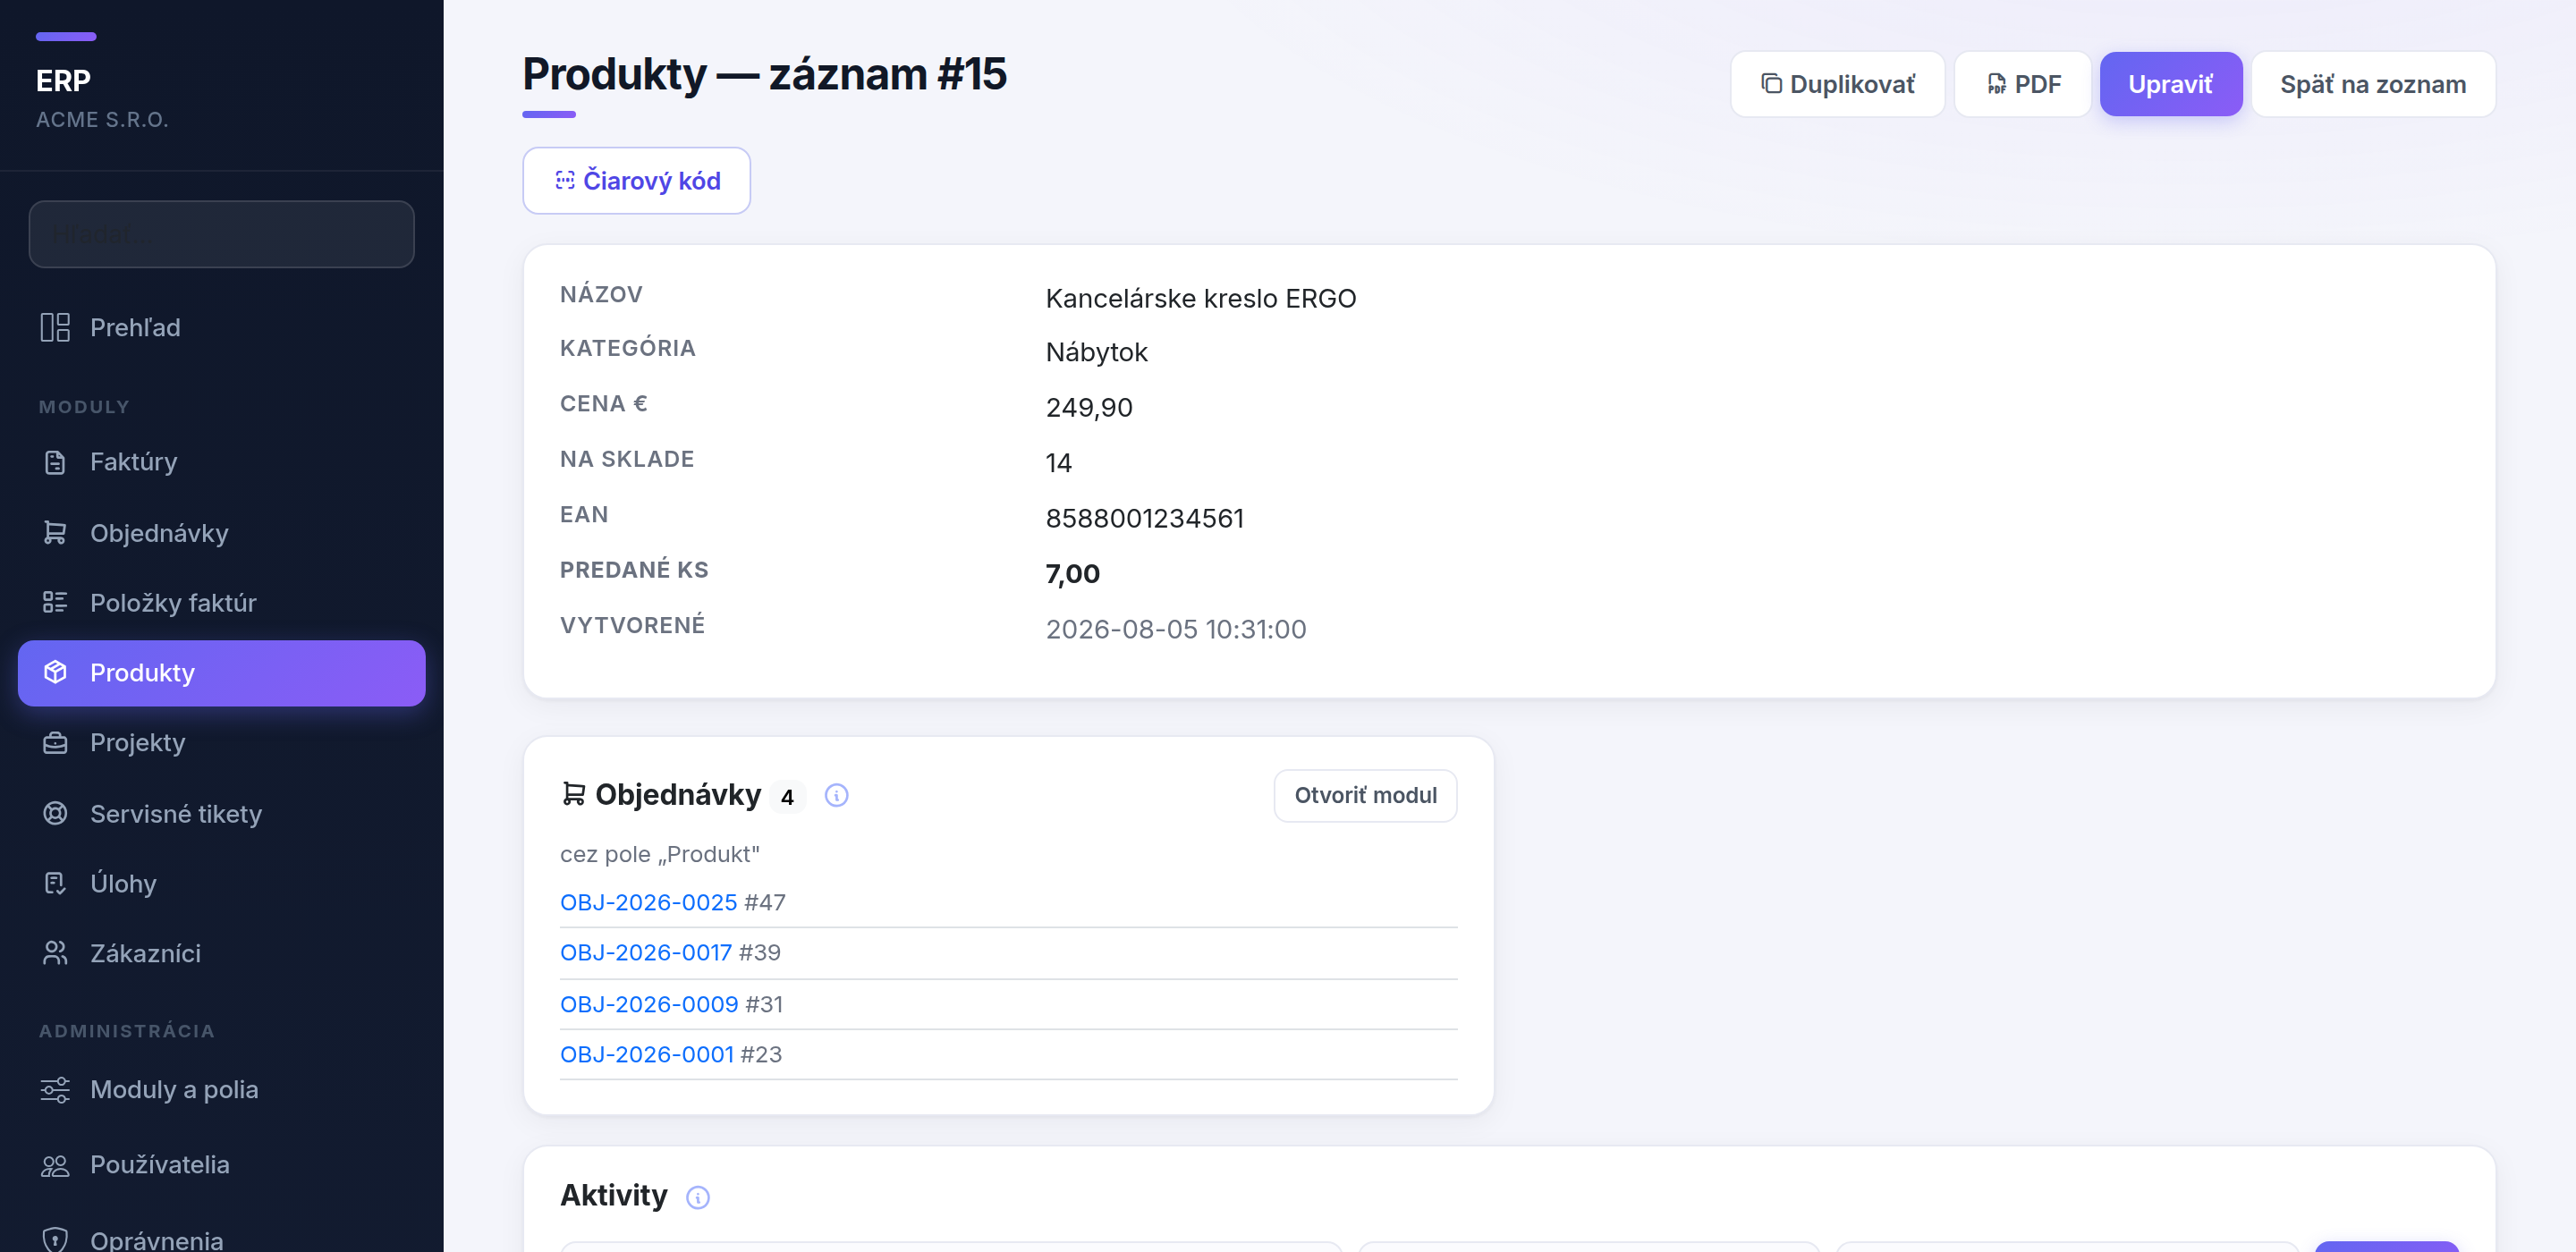
Task: Click the Úlohy checklist icon
Action: click(55, 883)
